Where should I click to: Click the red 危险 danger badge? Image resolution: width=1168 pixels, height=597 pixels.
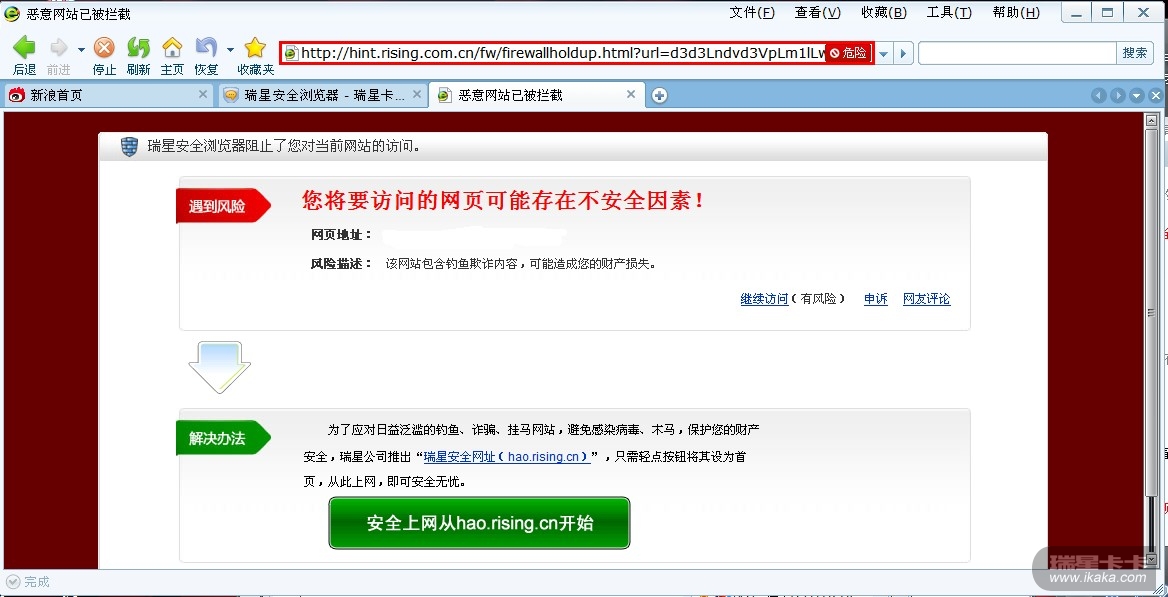pyautogui.click(x=849, y=53)
